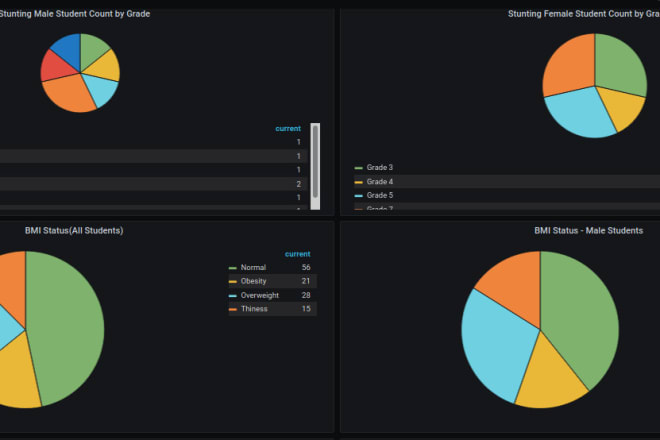Click the green color swatch beside Normal
This screenshot has width=660, height=440.
point(233,268)
